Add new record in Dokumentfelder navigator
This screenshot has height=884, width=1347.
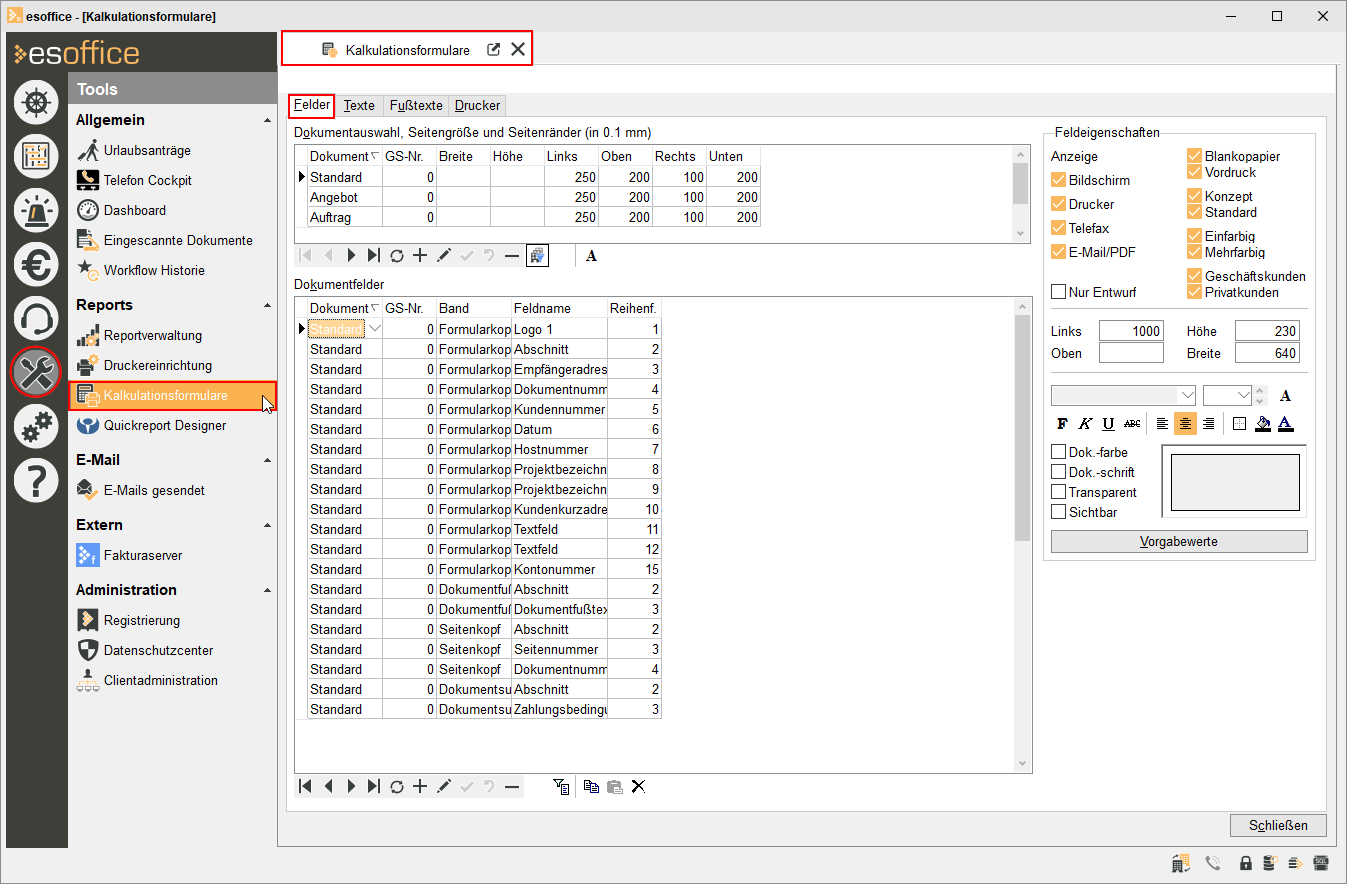pyautogui.click(x=420, y=787)
